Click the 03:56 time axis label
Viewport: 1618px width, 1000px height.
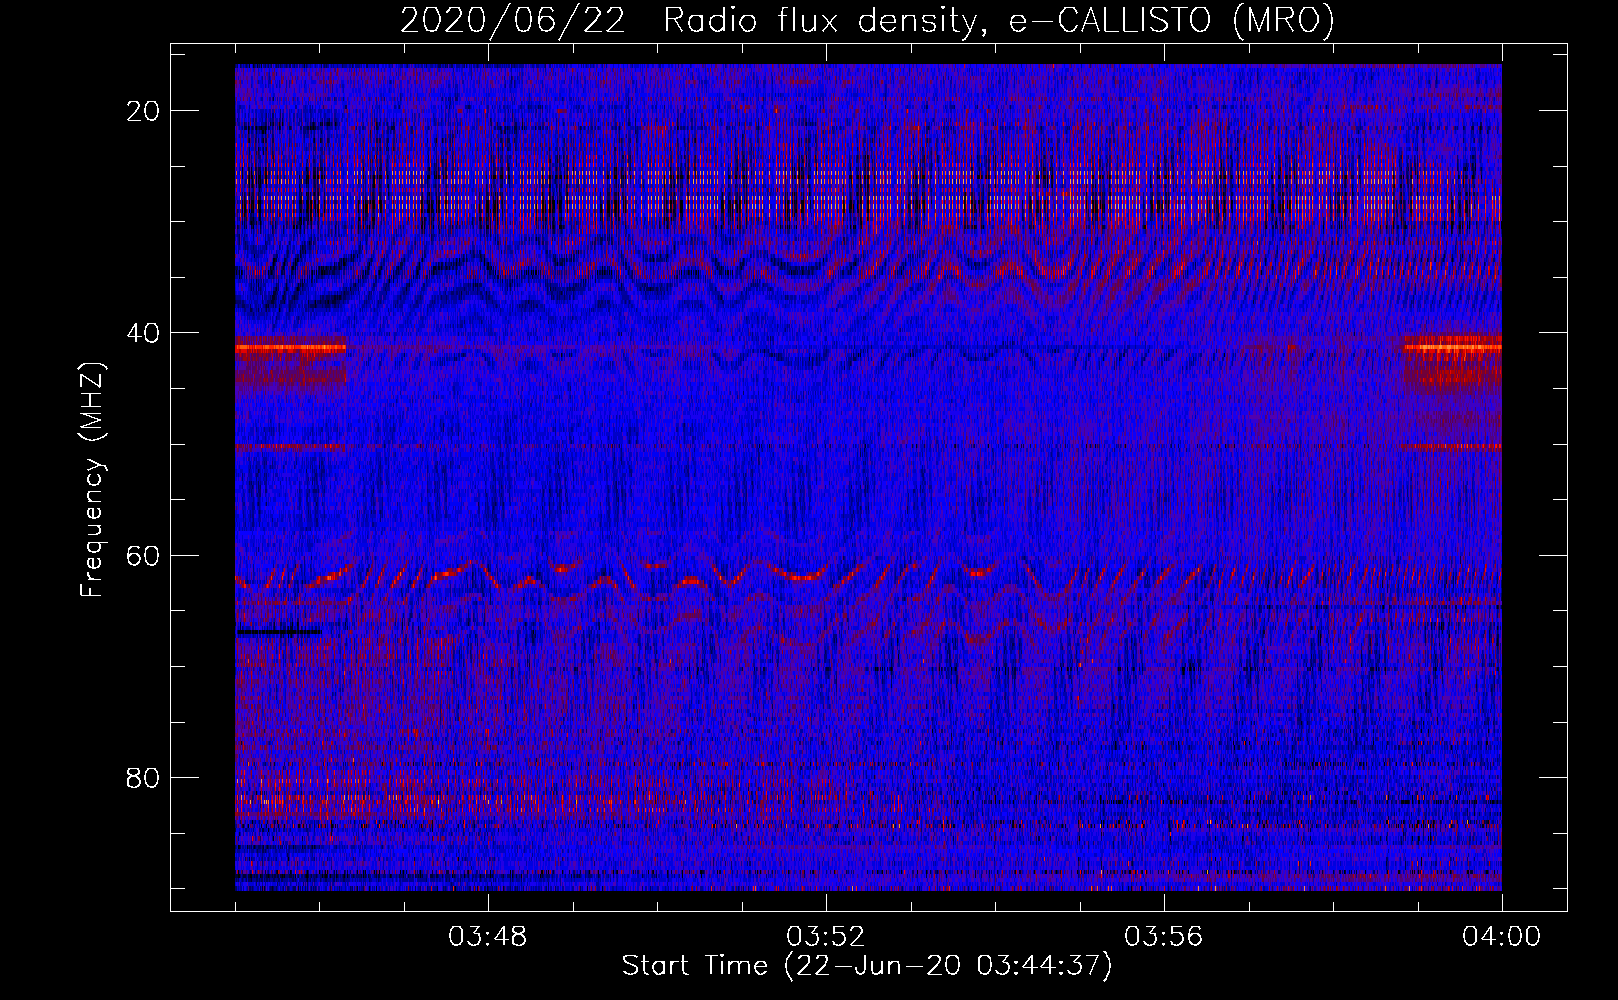(x=1164, y=937)
